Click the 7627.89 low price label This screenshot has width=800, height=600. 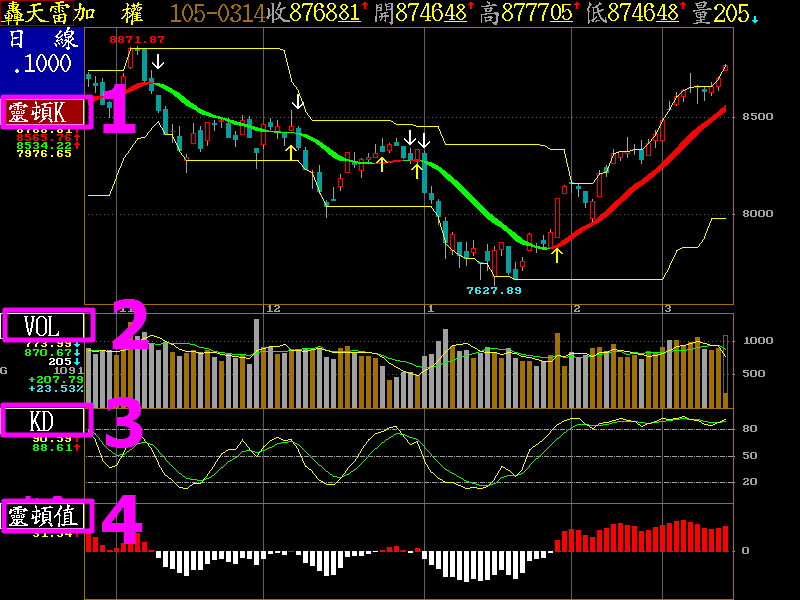(x=494, y=290)
